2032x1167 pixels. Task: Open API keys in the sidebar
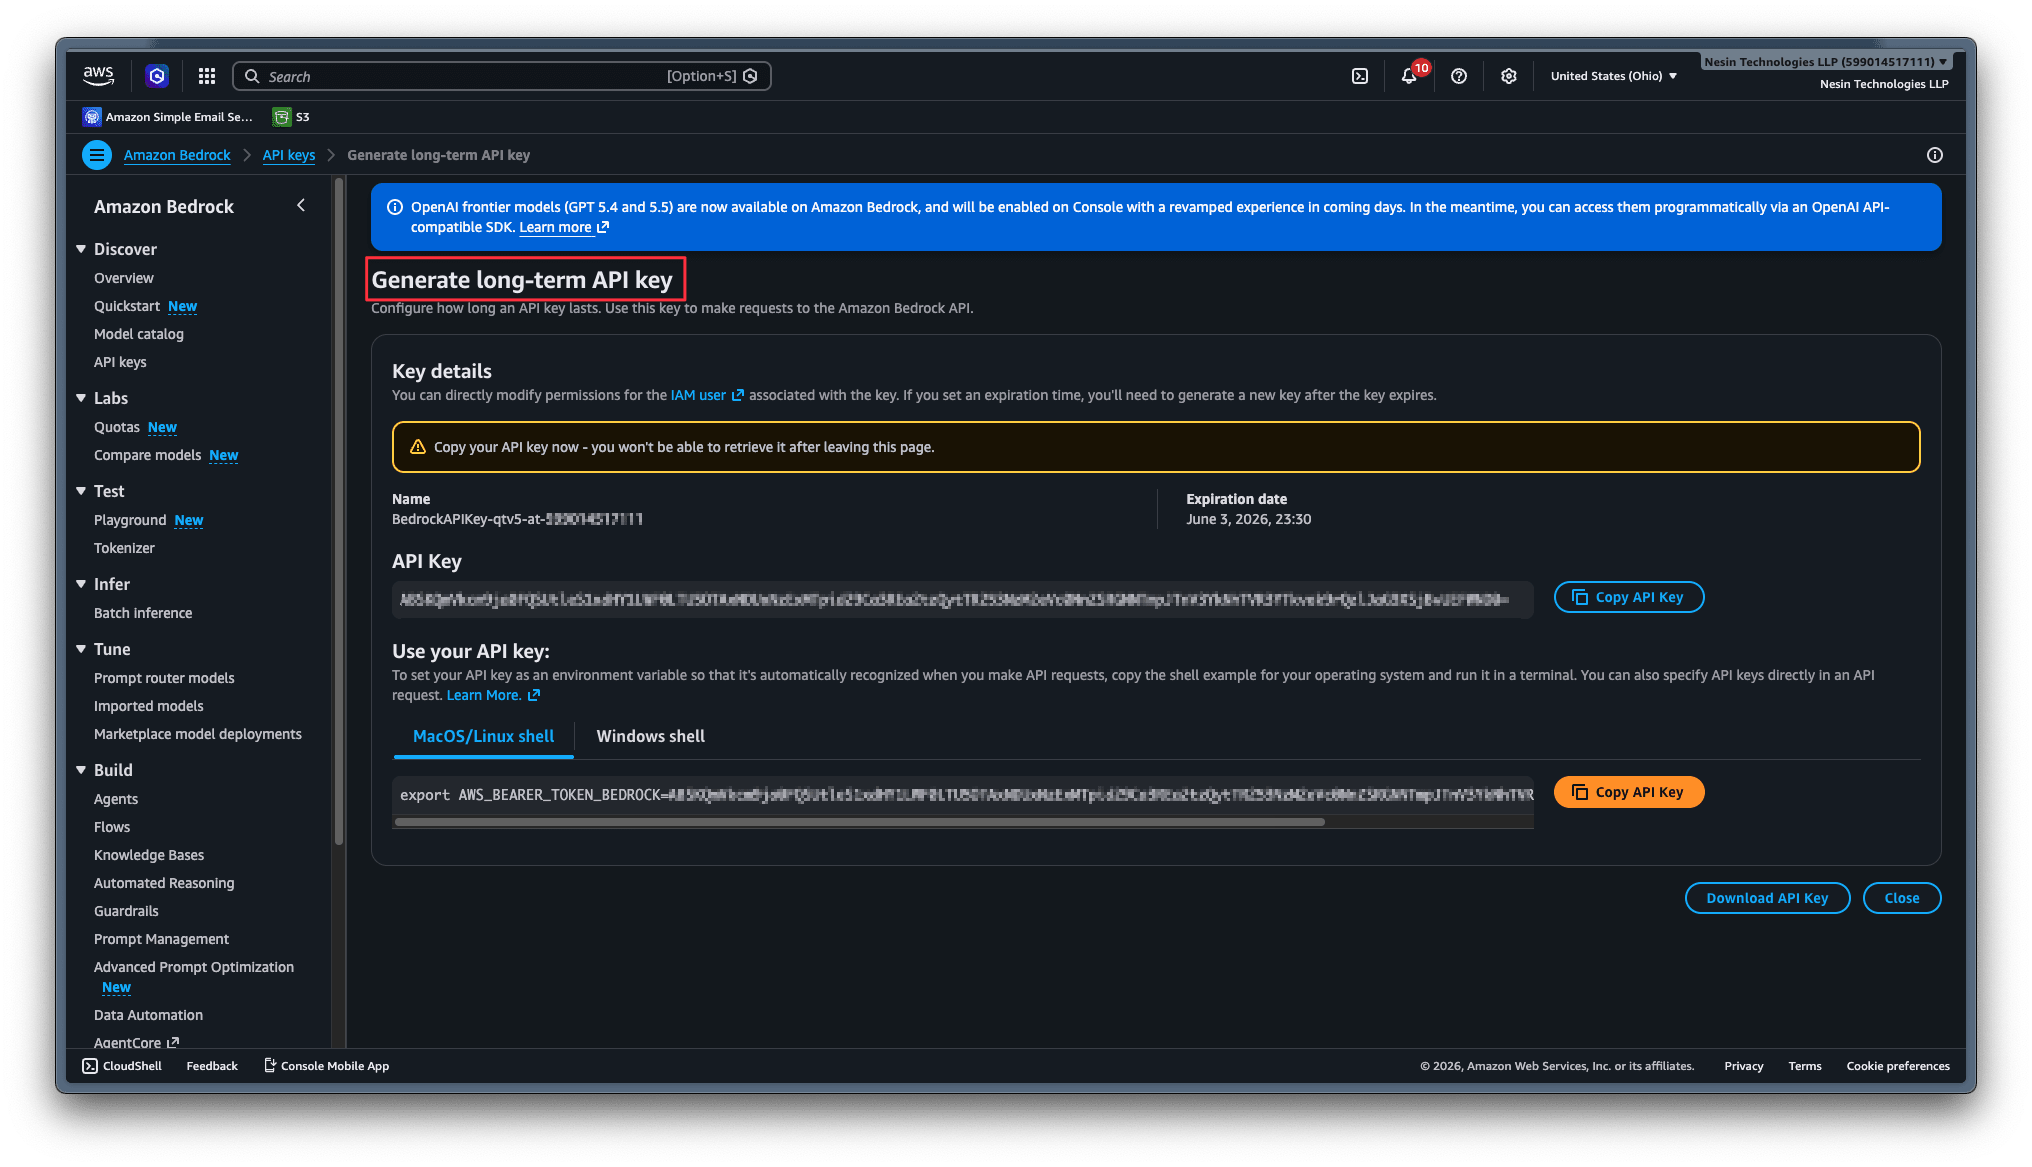click(x=120, y=362)
